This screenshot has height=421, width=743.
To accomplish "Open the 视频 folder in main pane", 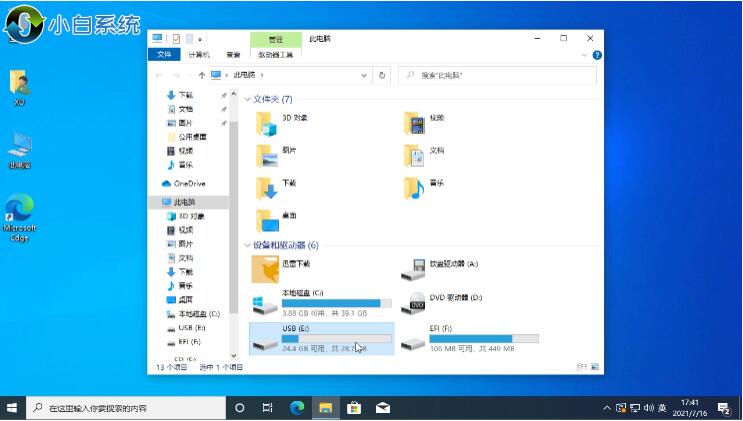I will tap(424, 123).
